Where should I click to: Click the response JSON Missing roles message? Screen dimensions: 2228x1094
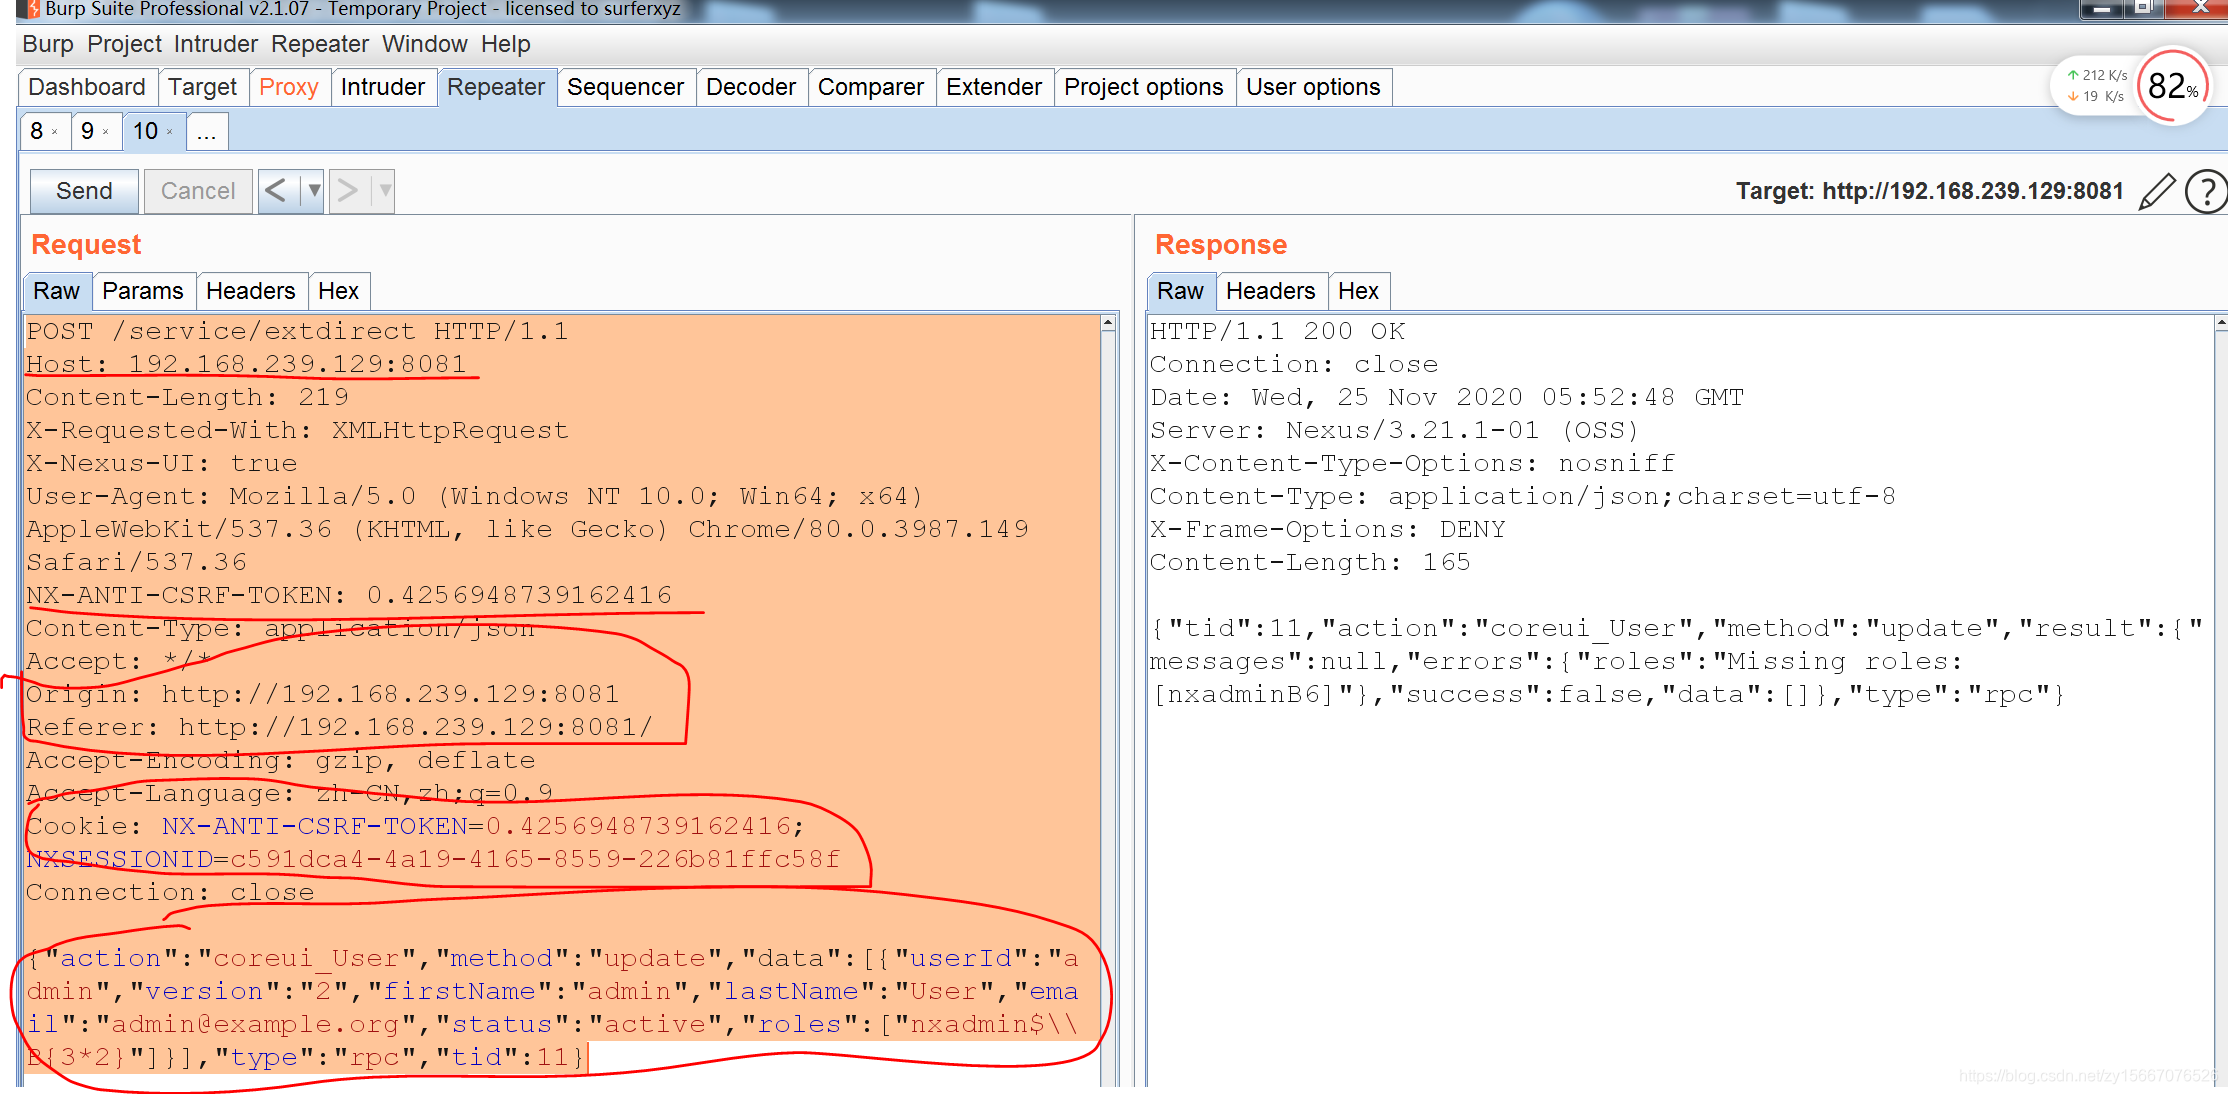pyautogui.click(x=1677, y=661)
